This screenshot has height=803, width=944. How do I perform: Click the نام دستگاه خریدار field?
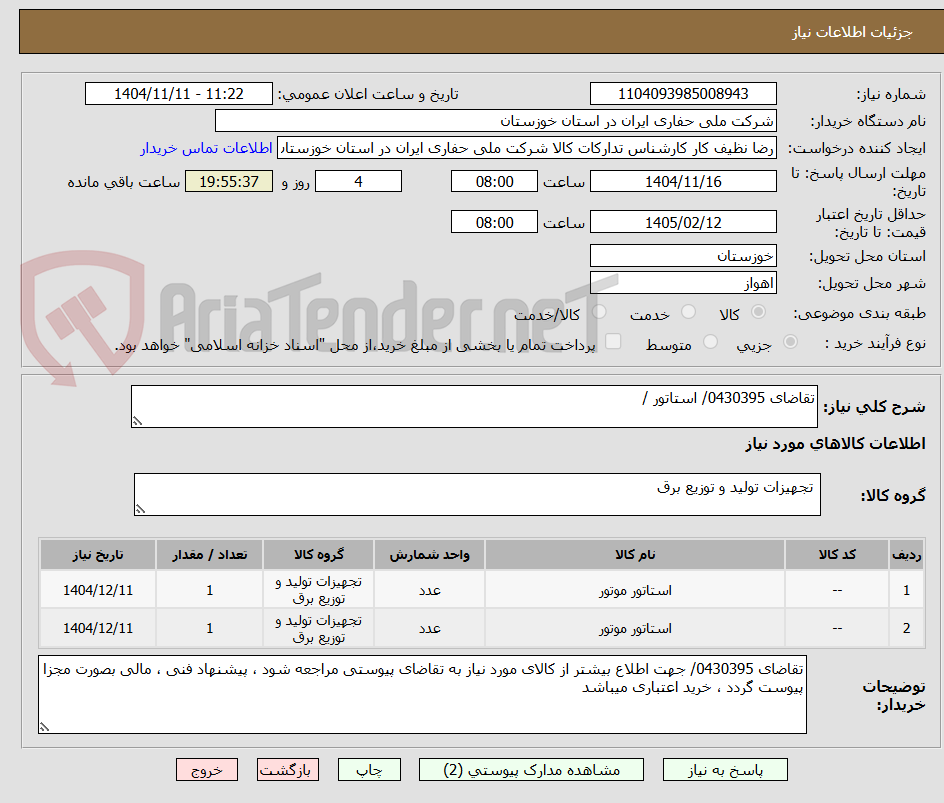pyautogui.click(x=495, y=121)
